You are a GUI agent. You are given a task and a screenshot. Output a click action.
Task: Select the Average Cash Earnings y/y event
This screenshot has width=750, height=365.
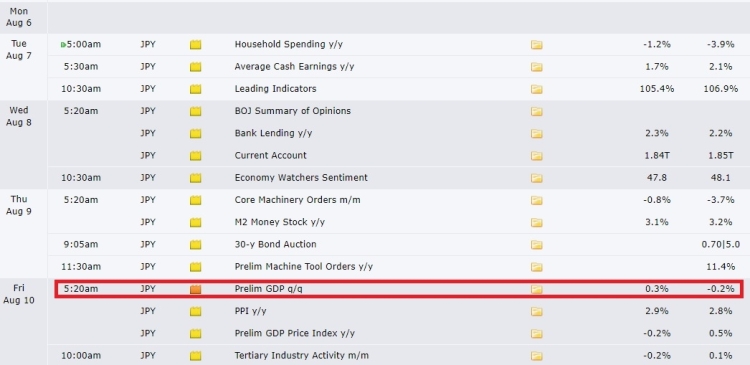[294, 66]
